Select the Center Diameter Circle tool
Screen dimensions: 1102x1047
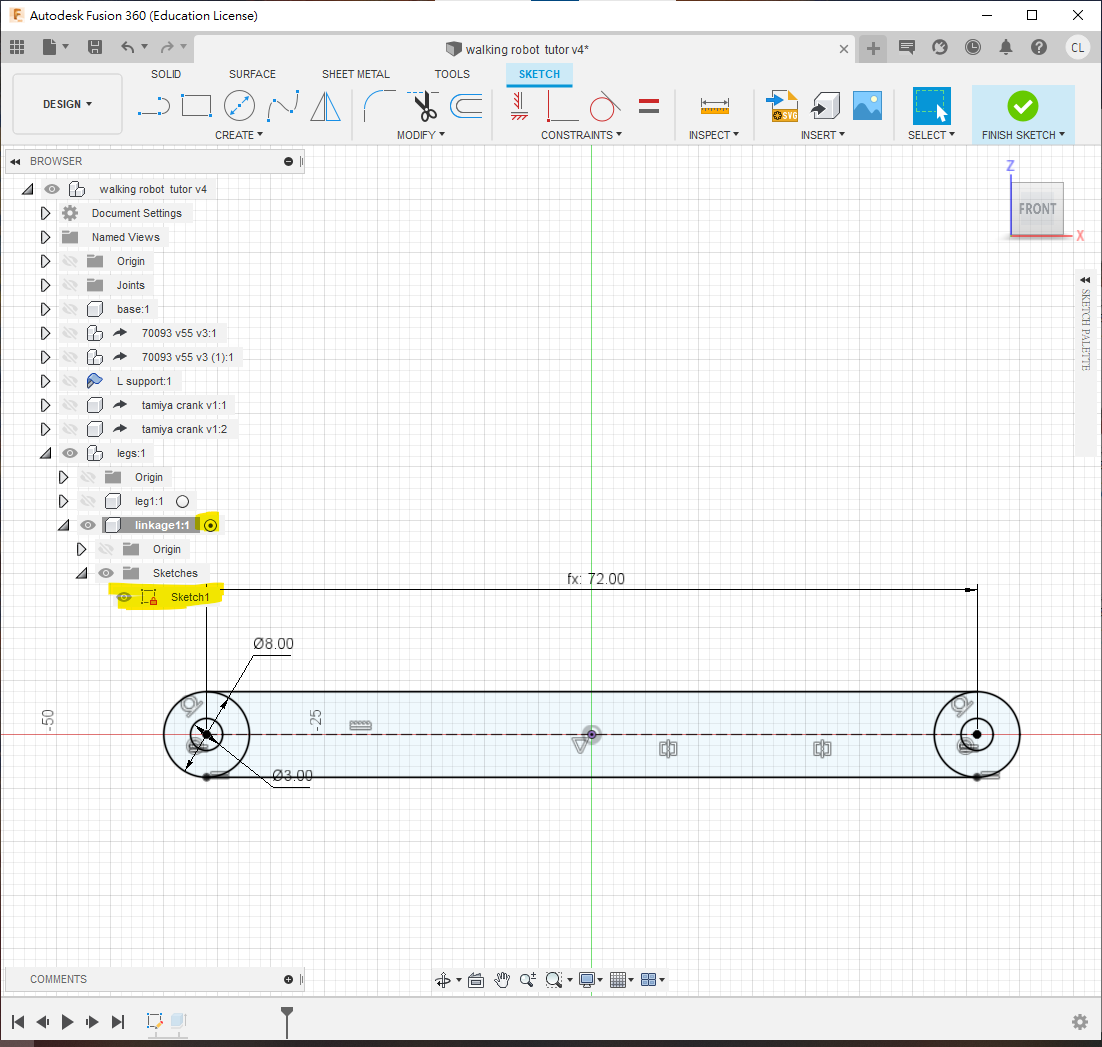coord(239,105)
